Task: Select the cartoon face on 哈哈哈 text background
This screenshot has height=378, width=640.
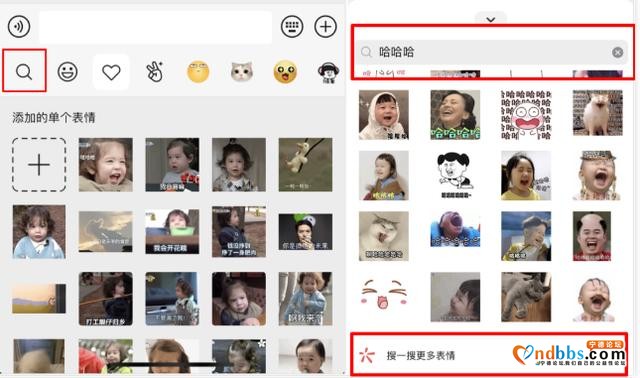Action: 526,115
